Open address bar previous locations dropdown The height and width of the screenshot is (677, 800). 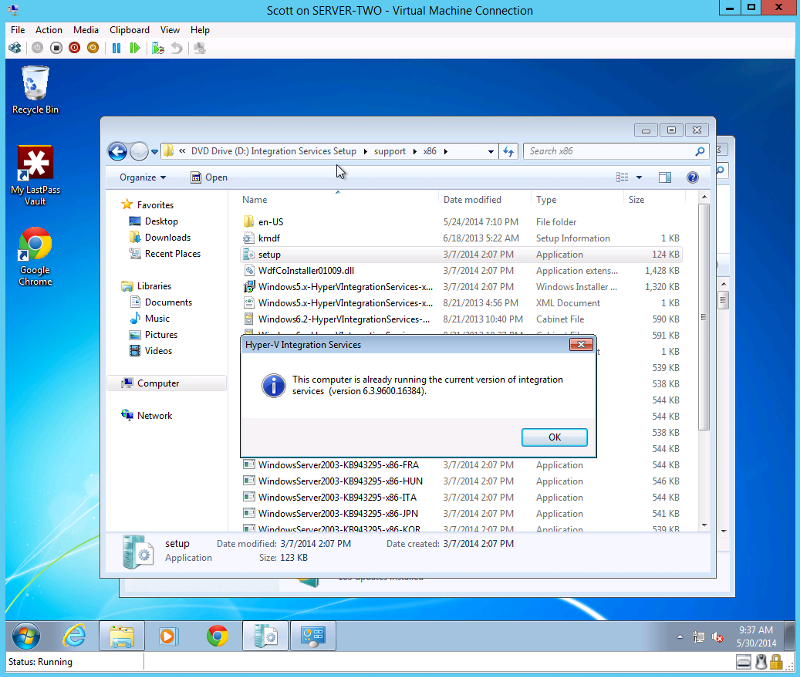(x=490, y=152)
